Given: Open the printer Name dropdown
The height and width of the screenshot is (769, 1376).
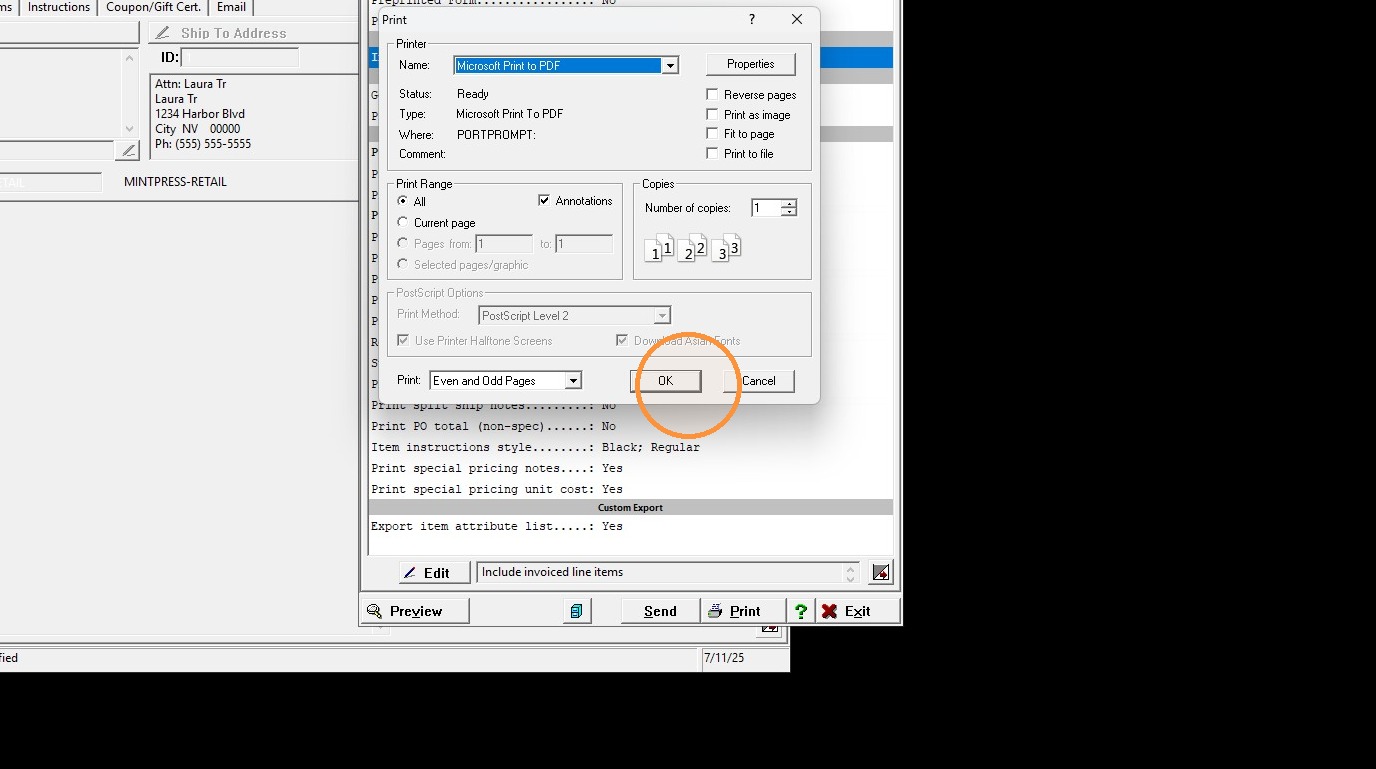Looking at the screenshot, I should [x=670, y=66].
